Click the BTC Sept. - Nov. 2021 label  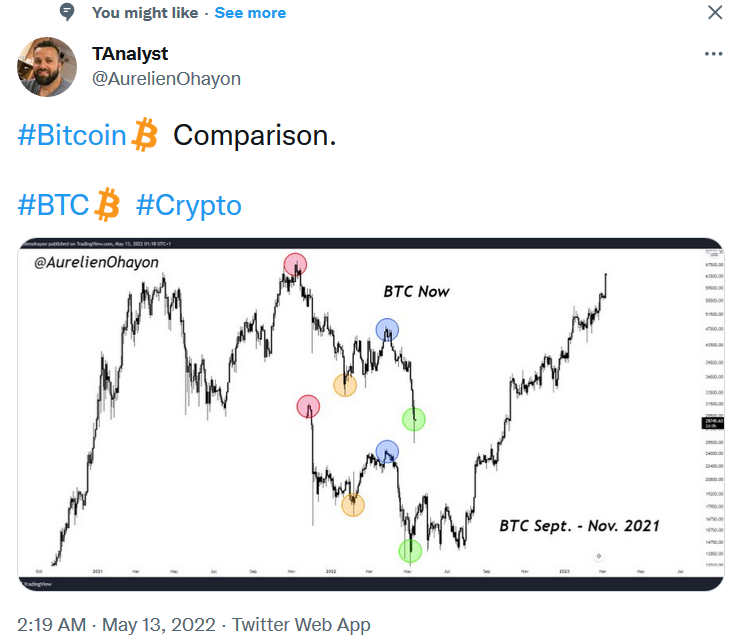(579, 524)
